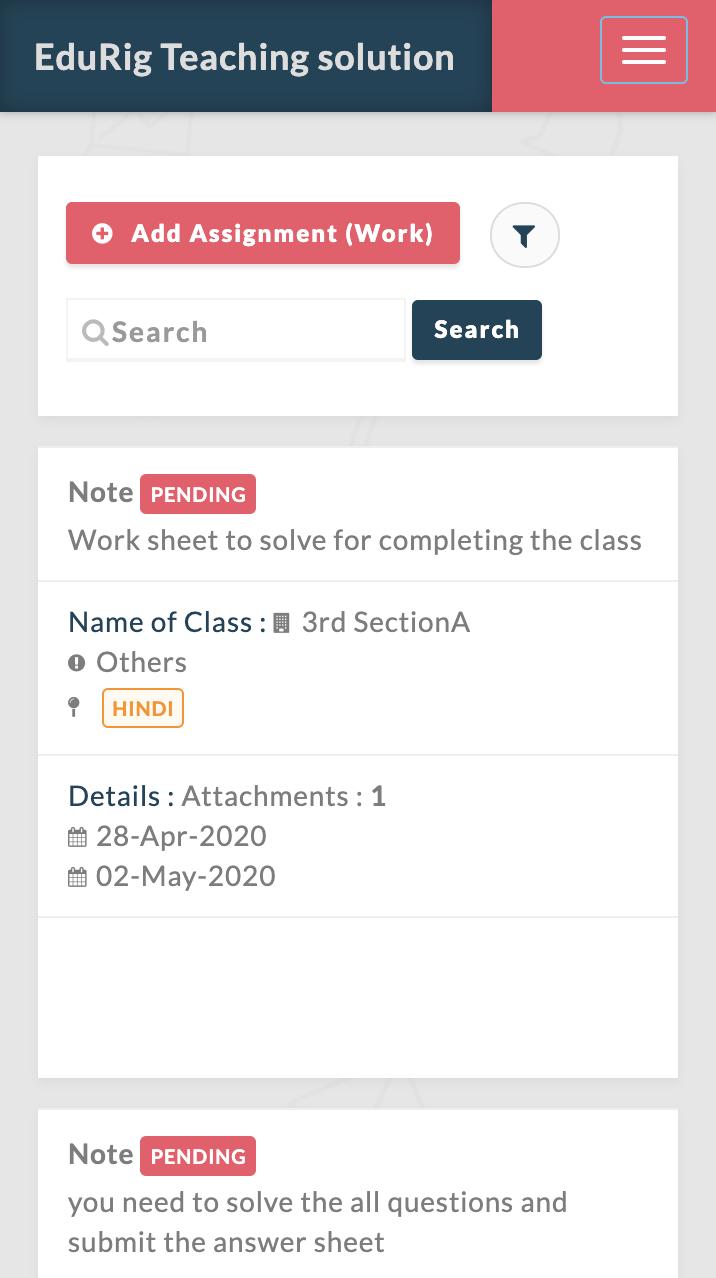
Task: Click the HINDI subject tag
Action: (143, 708)
